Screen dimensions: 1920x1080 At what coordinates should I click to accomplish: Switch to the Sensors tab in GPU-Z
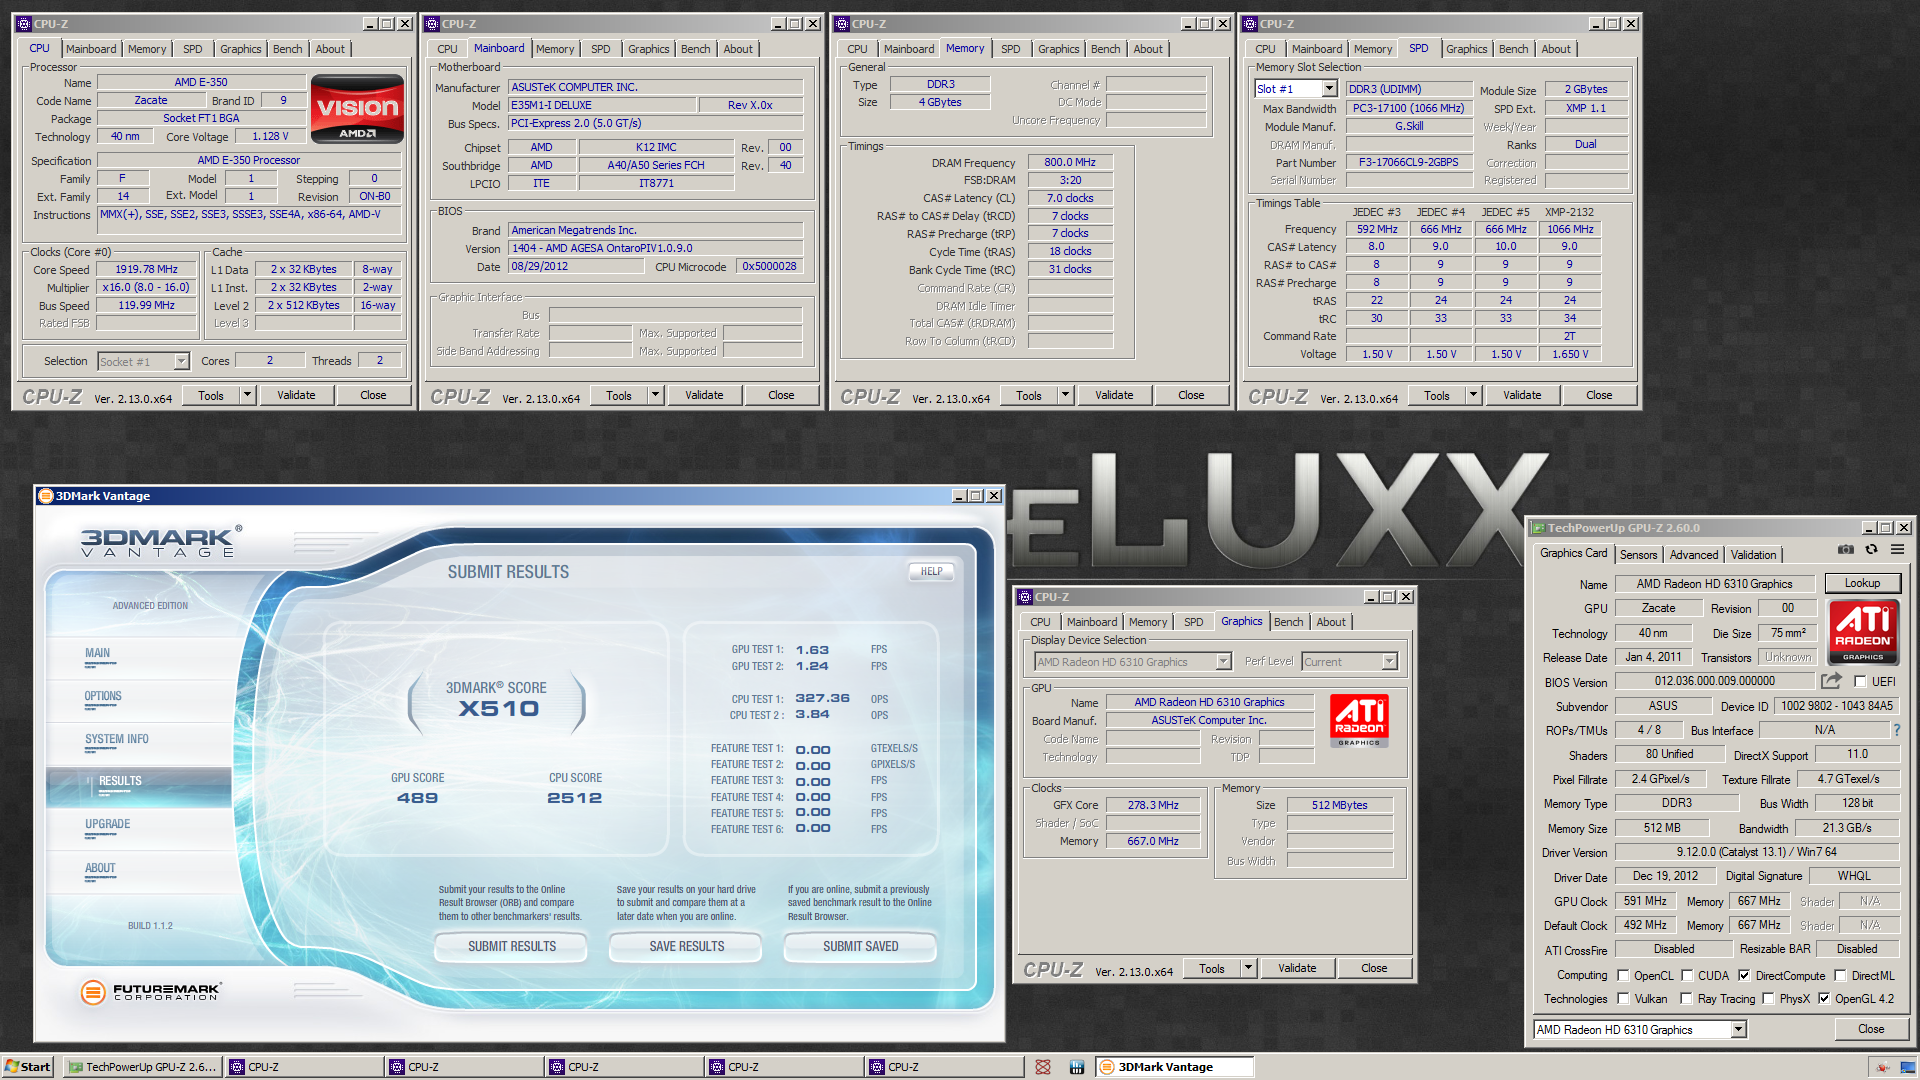pyautogui.click(x=1638, y=555)
